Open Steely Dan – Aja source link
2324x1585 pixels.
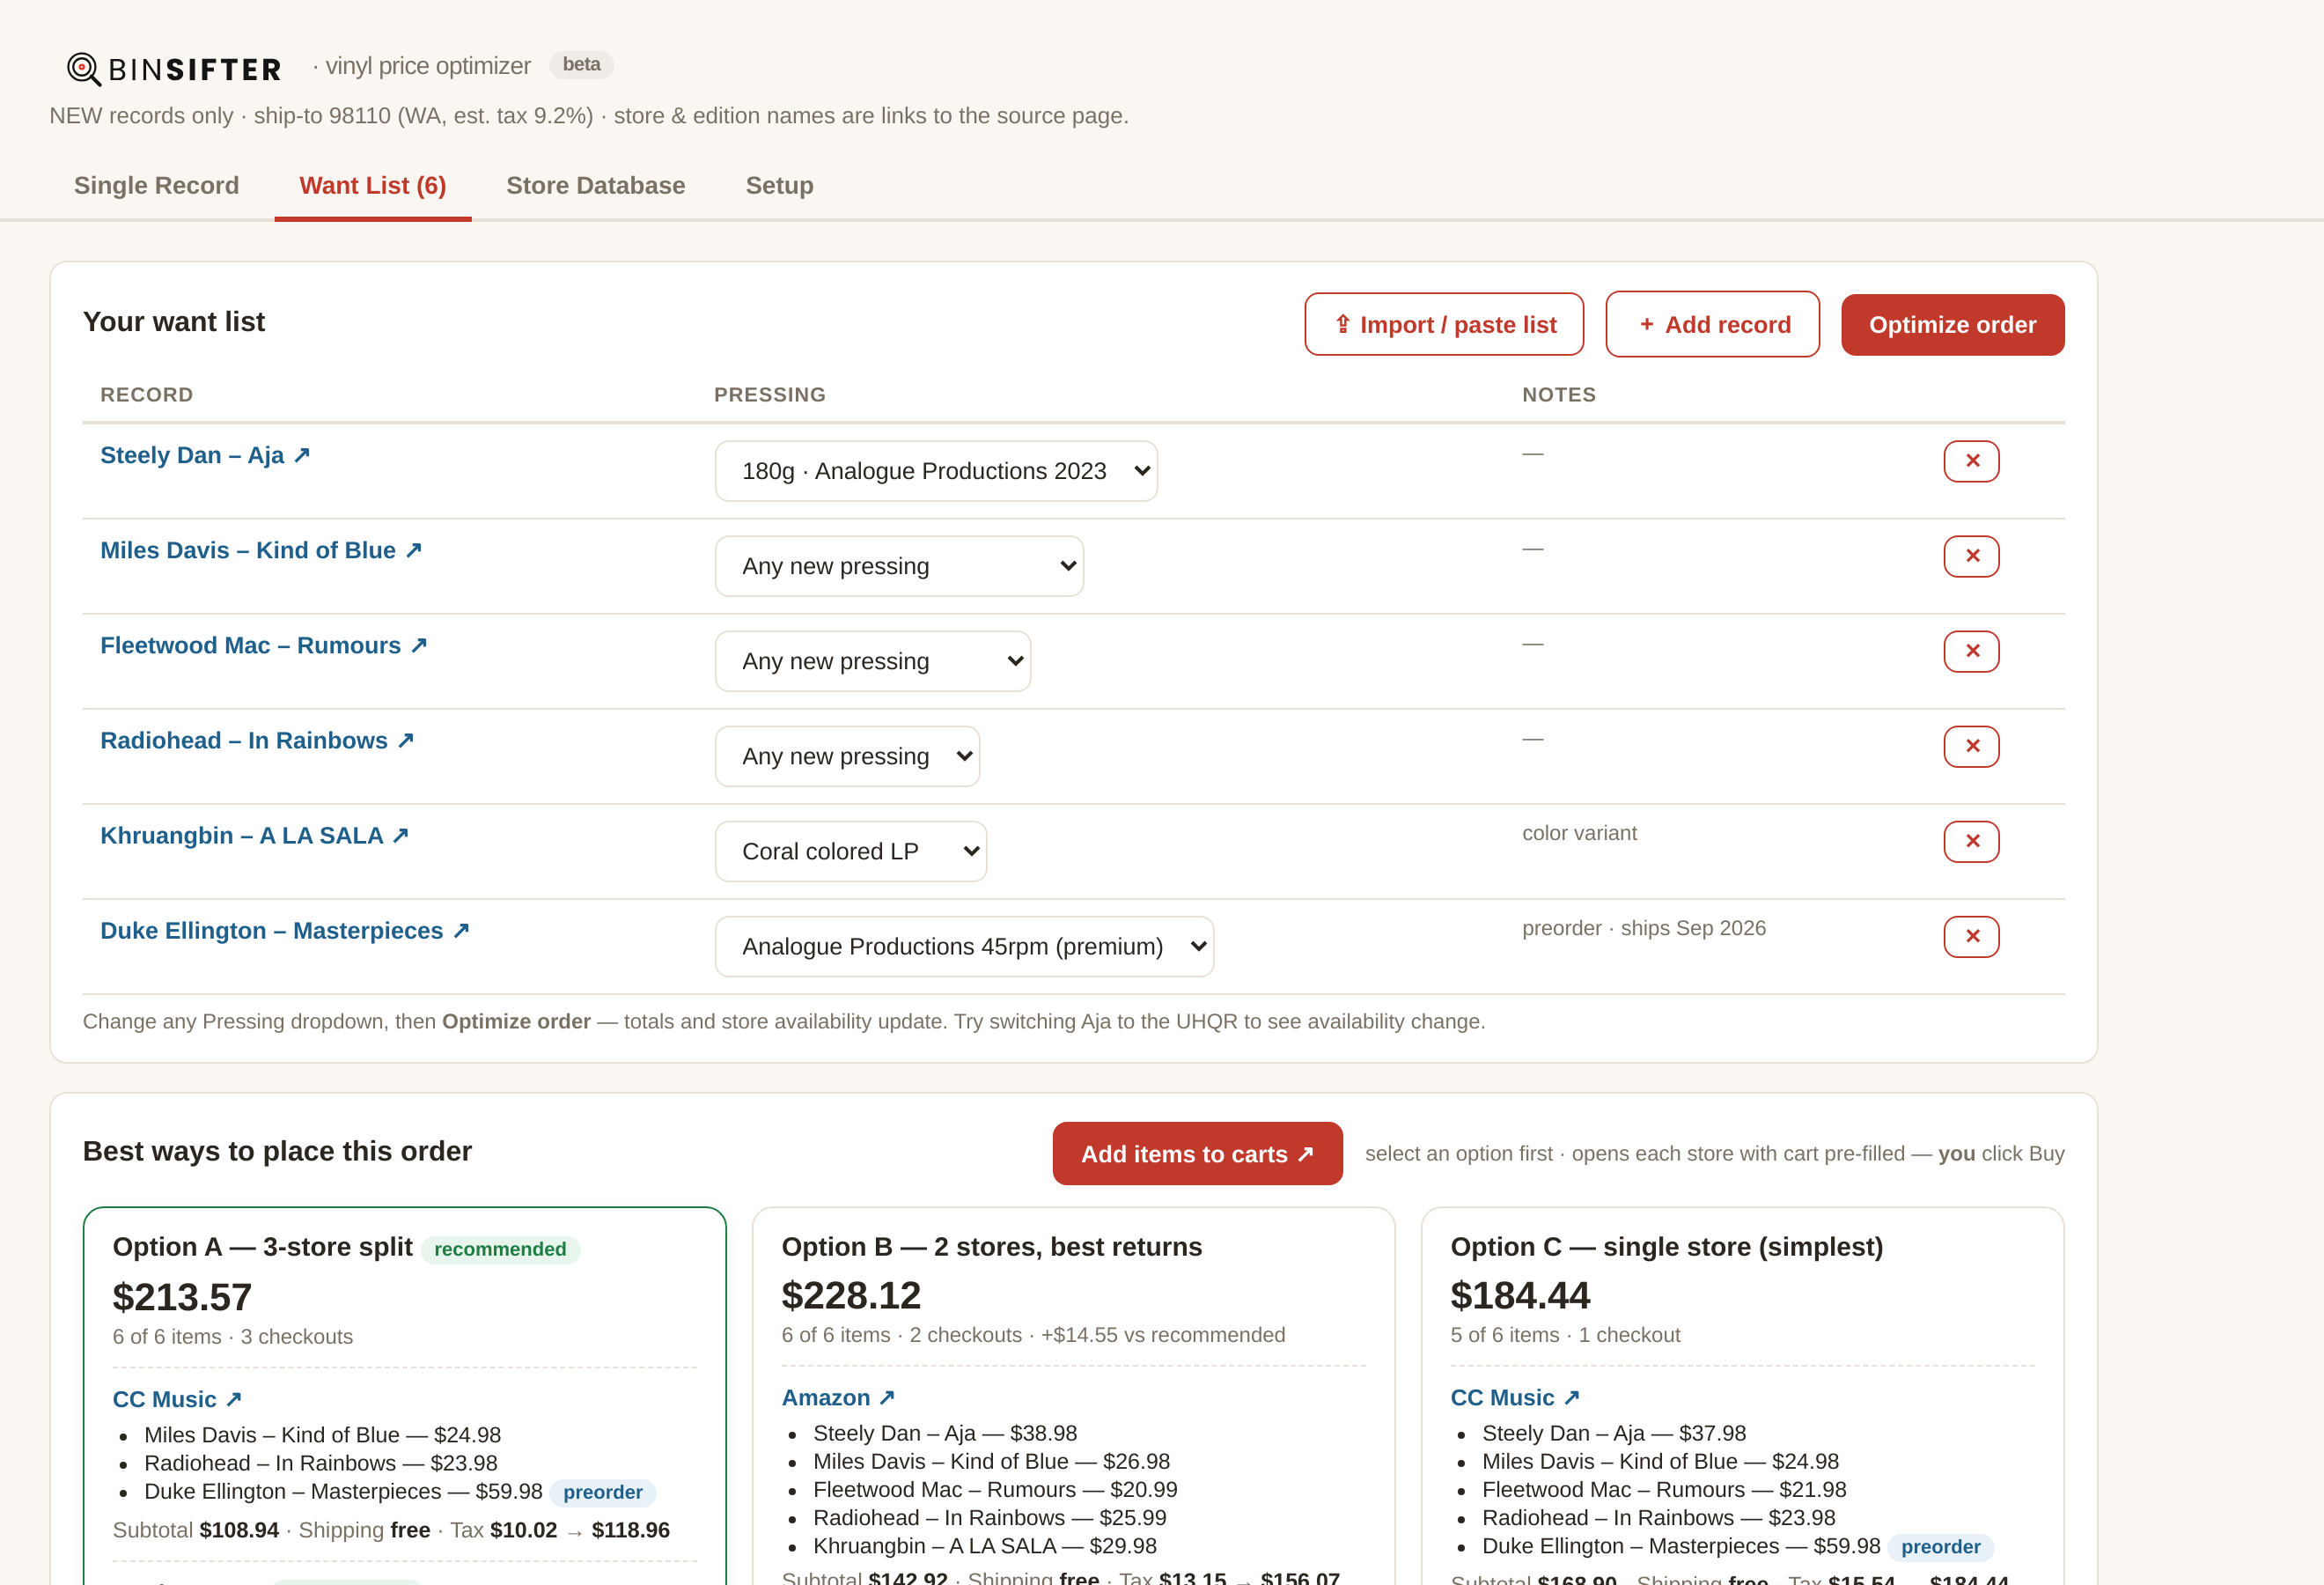[x=206, y=455]
